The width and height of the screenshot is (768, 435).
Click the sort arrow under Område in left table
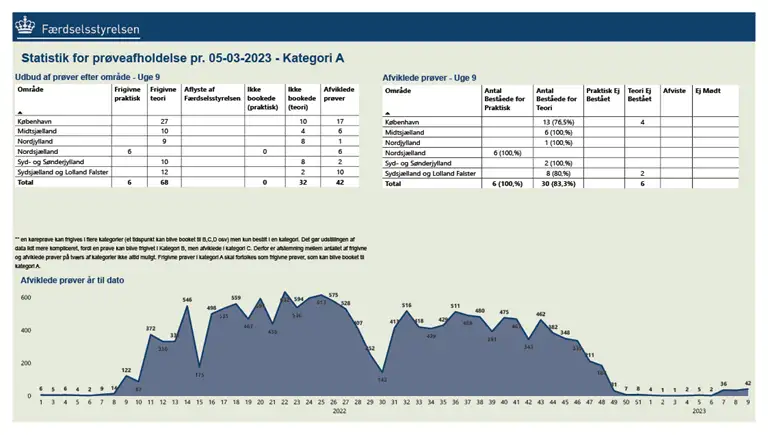[x=22, y=113]
